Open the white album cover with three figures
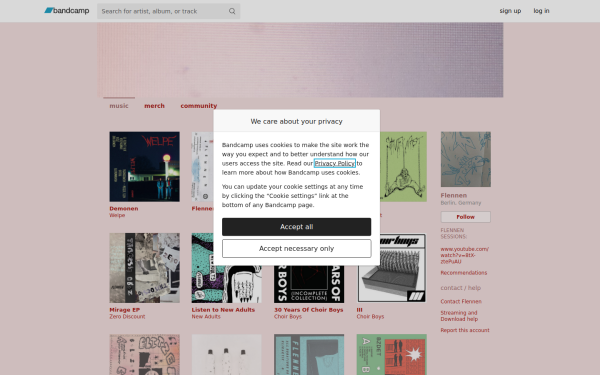 tap(227, 355)
